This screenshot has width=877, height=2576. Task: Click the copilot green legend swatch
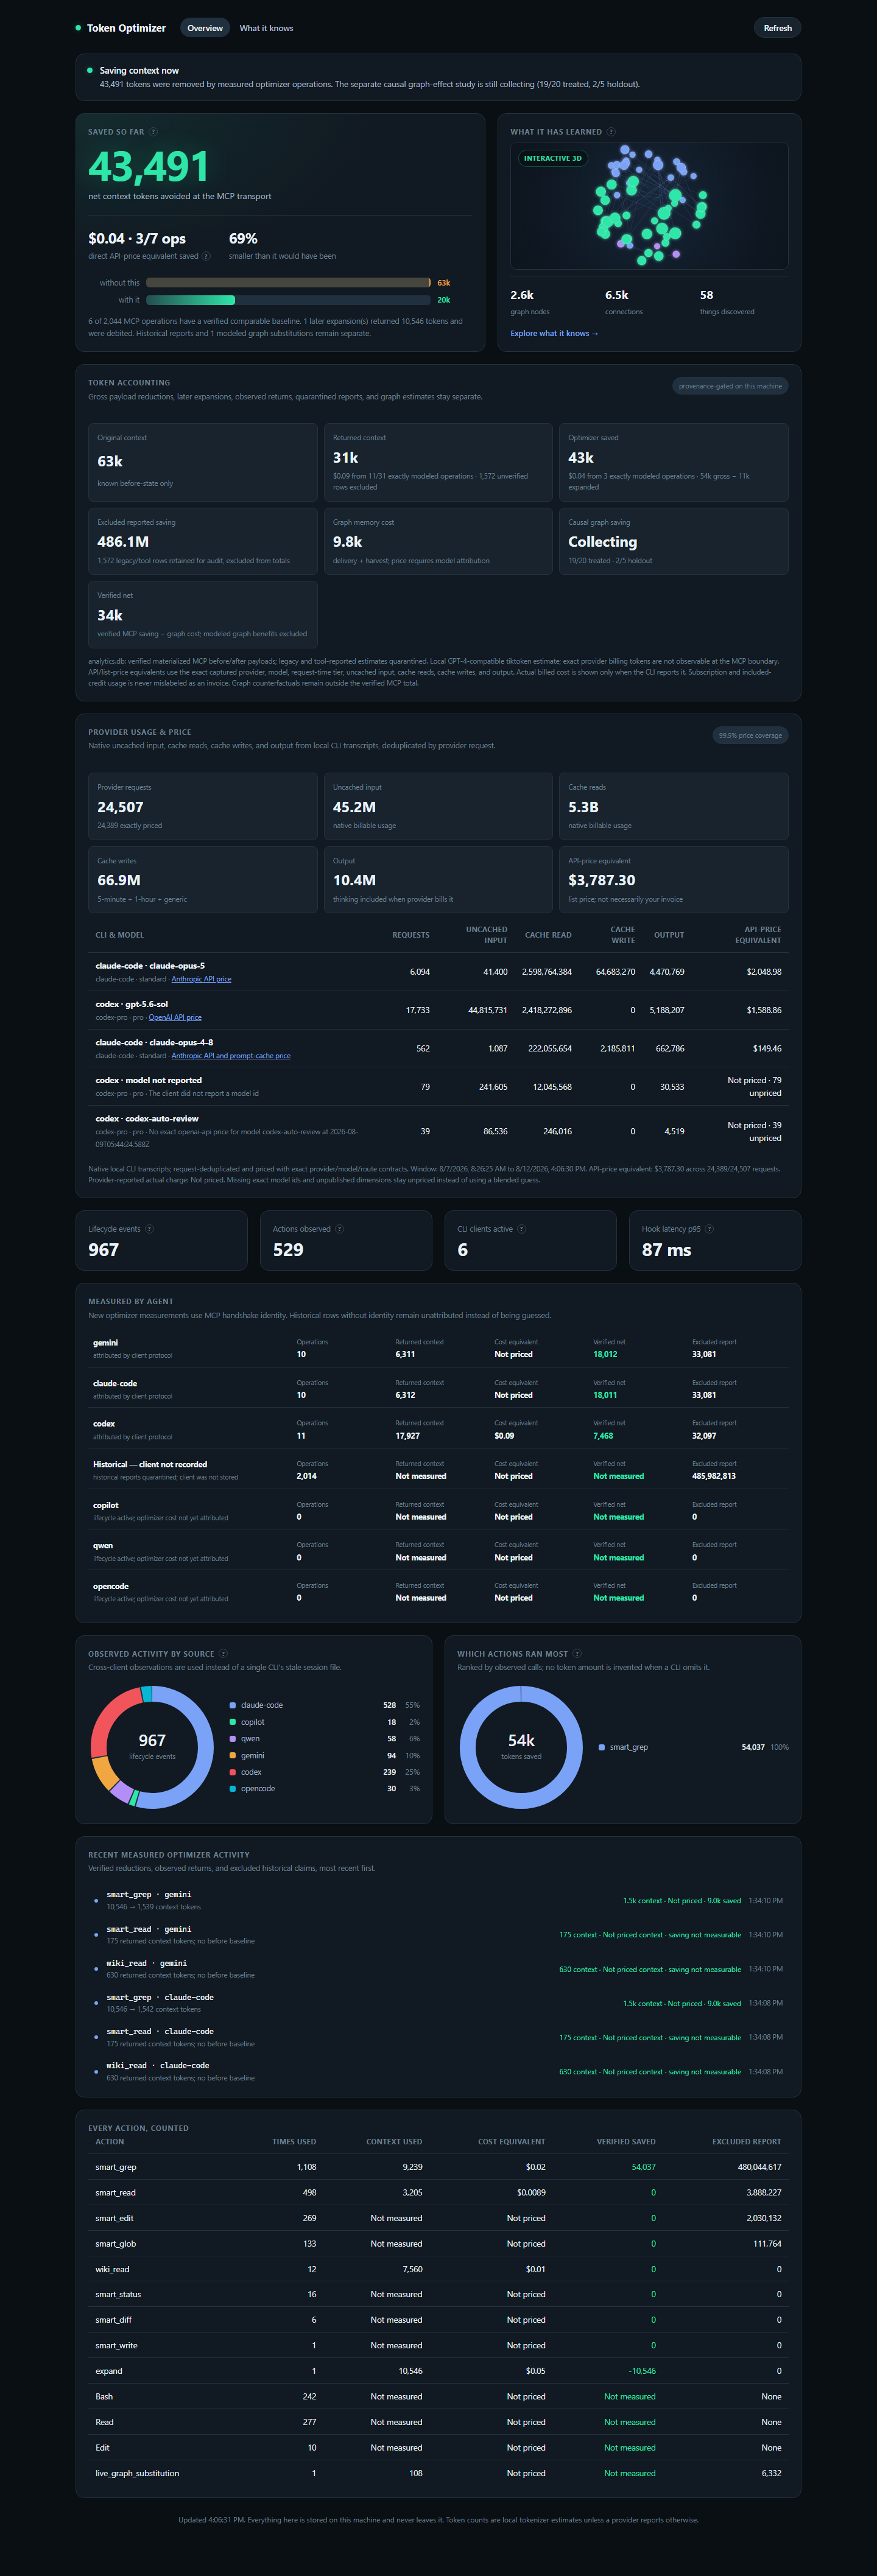pyautogui.click(x=233, y=1722)
